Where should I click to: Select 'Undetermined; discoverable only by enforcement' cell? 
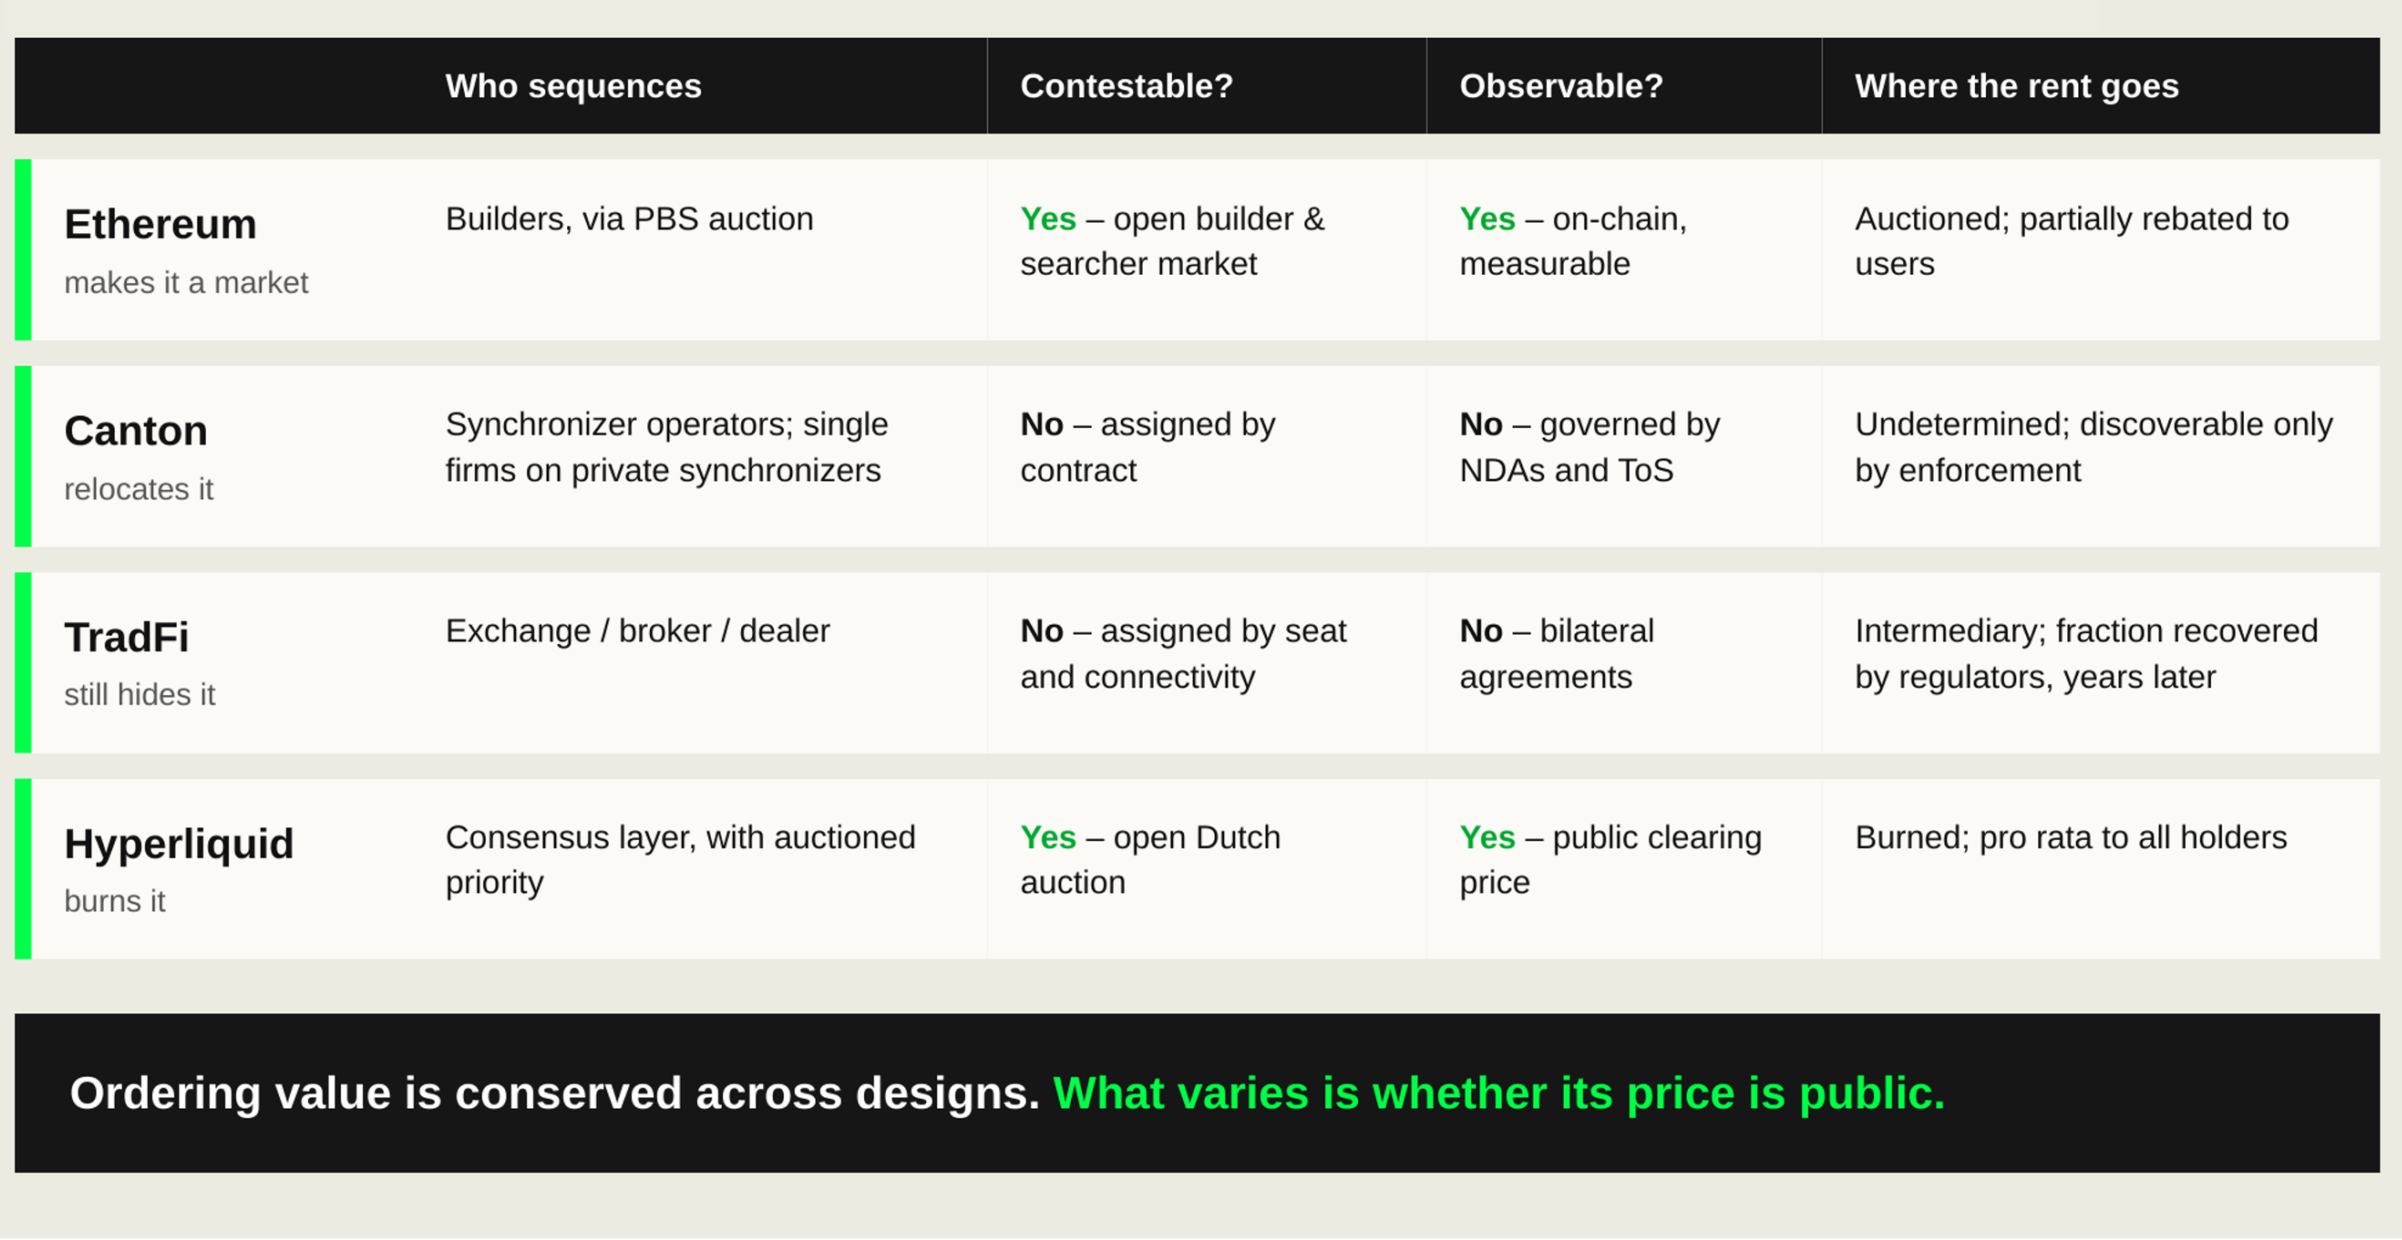(x=2093, y=447)
